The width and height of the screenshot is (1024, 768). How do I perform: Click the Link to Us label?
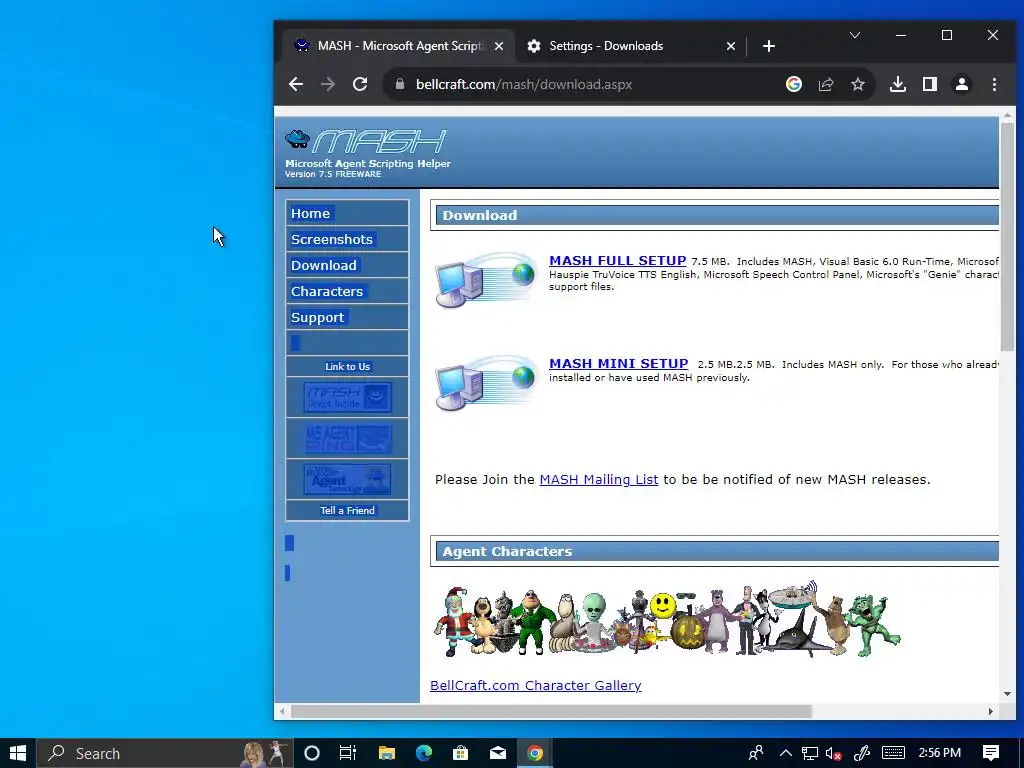pos(347,366)
